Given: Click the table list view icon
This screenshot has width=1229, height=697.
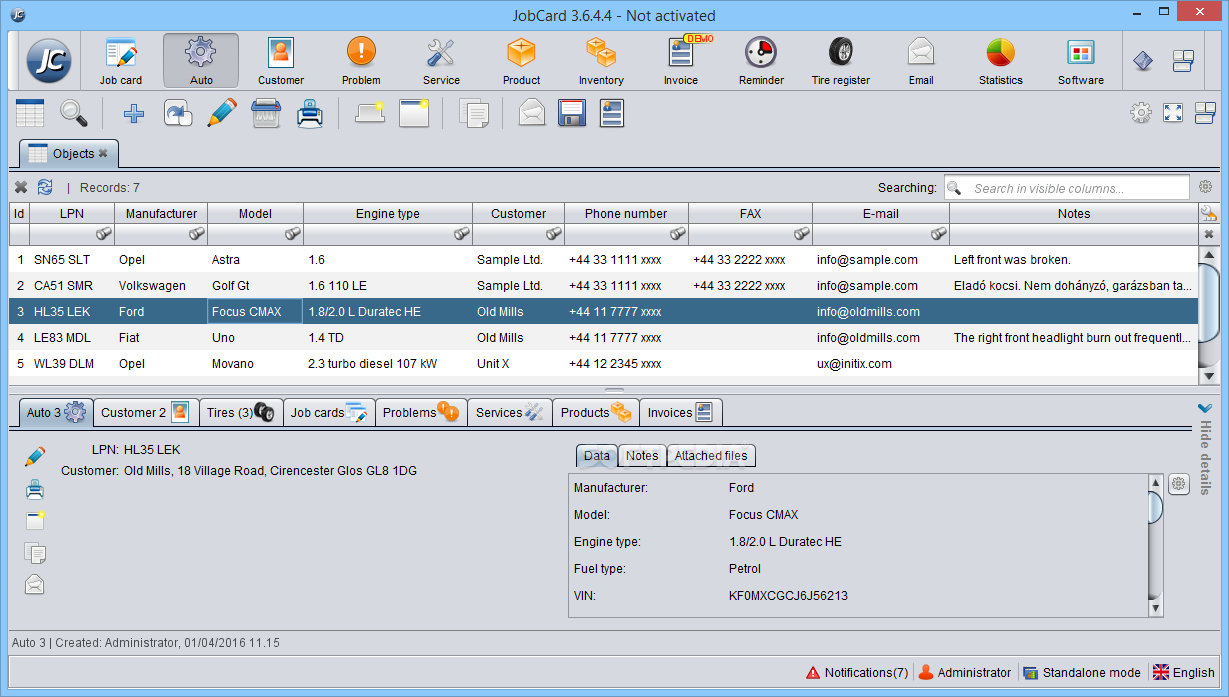Looking at the screenshot, I should pyautogui.click(x=30, y=113).
